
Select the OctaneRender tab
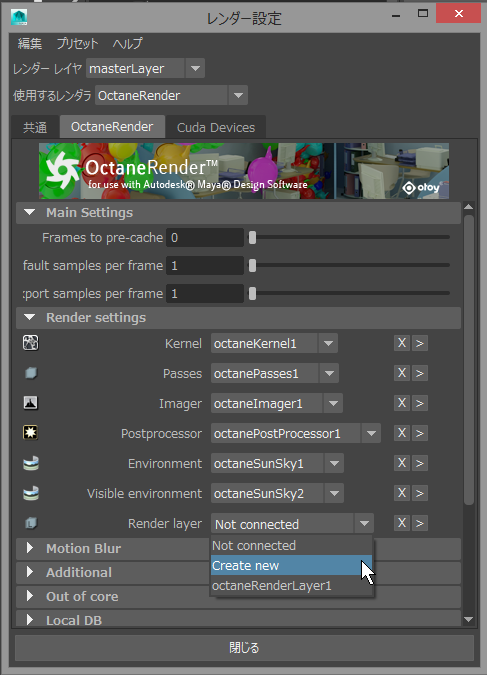tap(112, 127)
